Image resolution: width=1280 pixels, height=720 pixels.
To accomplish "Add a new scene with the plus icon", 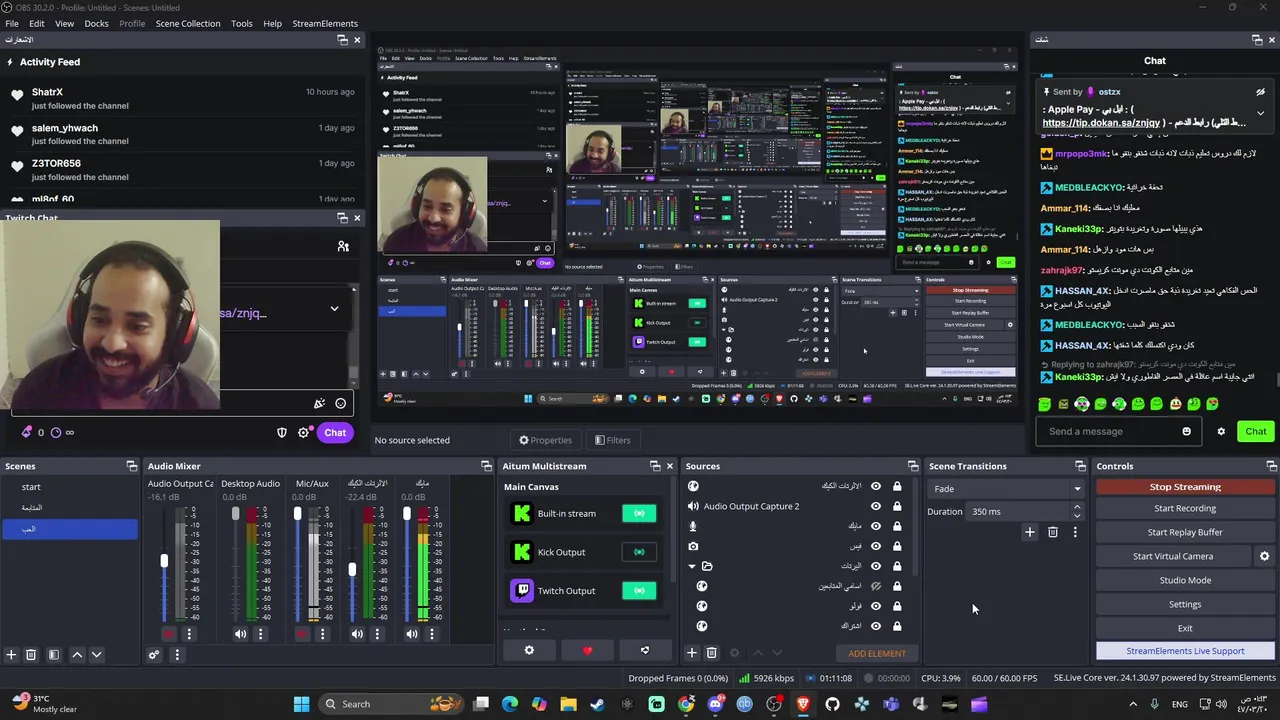I will 11,655.
